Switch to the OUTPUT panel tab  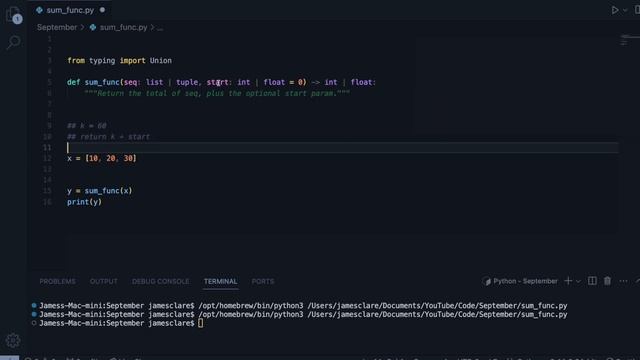(104, 281)
